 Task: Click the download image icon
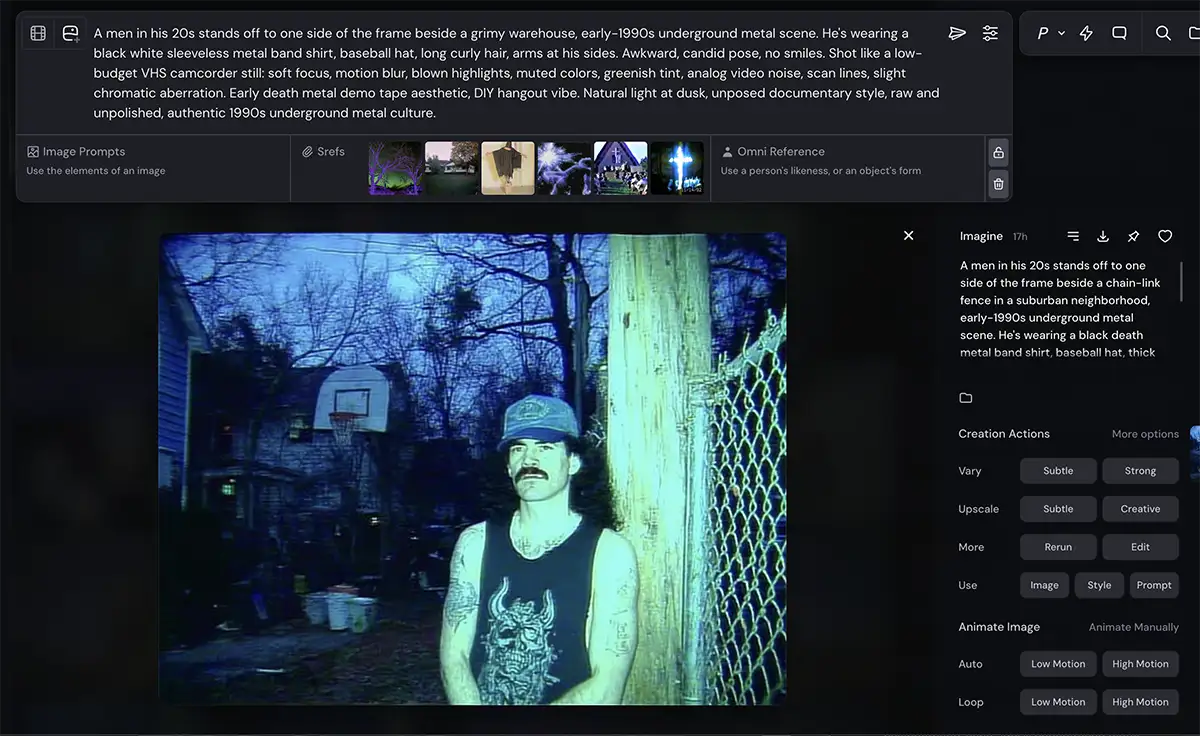click(x=1103, y=236)
